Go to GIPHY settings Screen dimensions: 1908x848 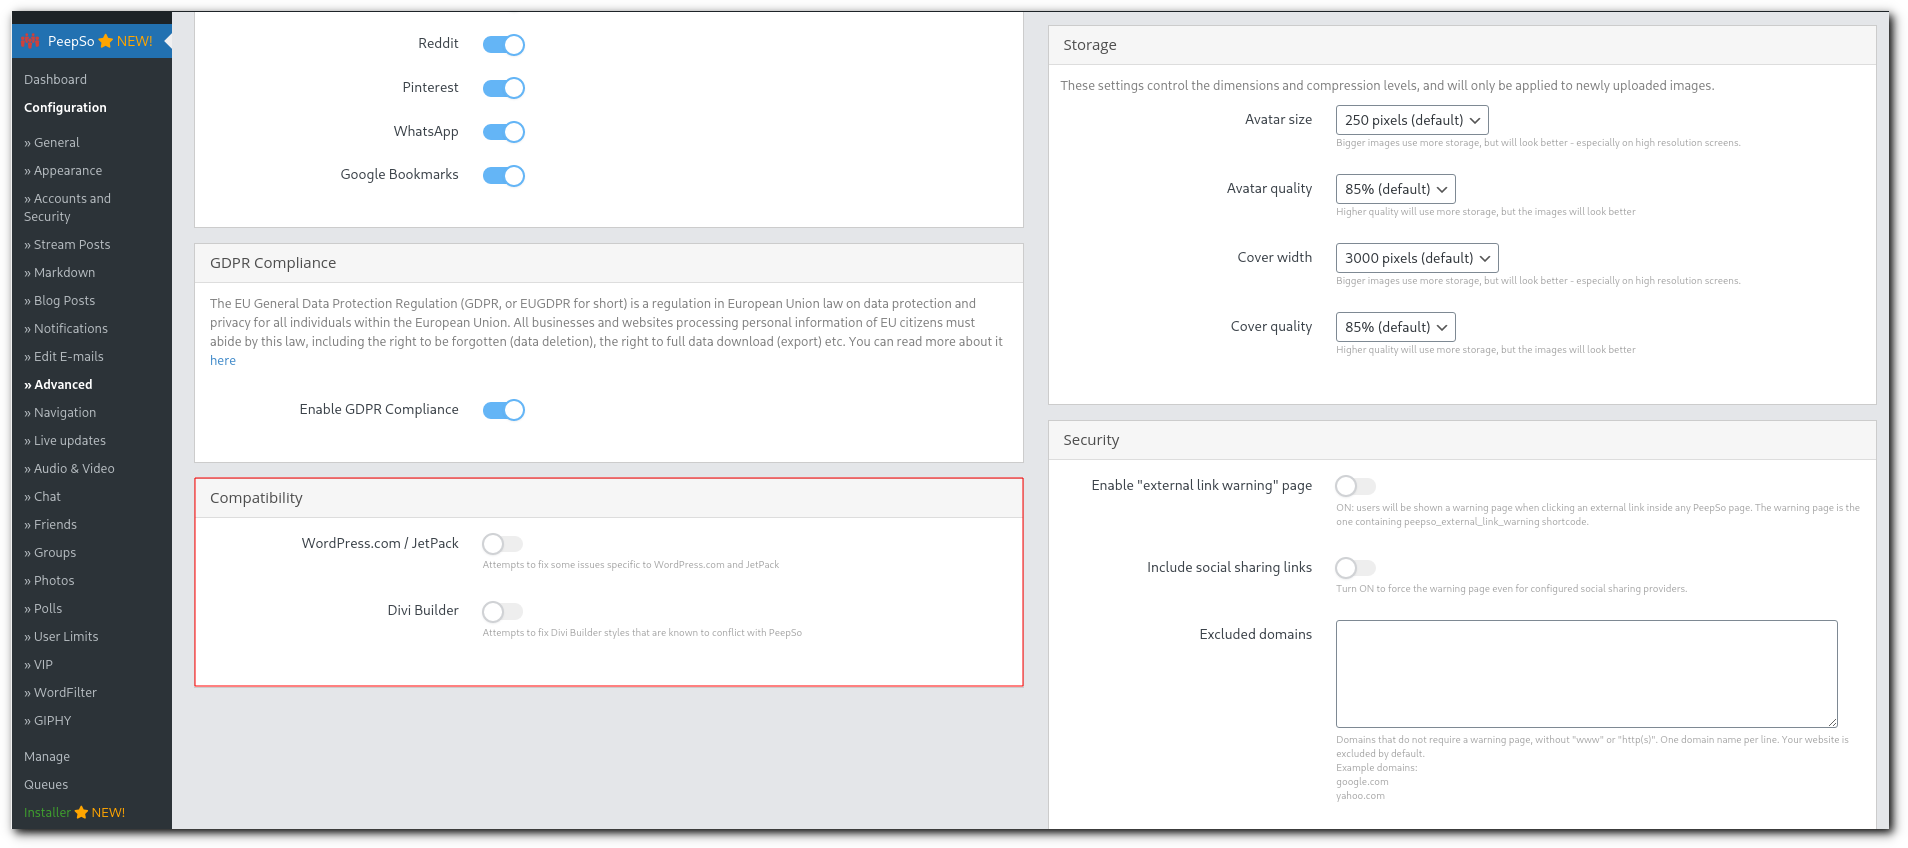point(48,721)
